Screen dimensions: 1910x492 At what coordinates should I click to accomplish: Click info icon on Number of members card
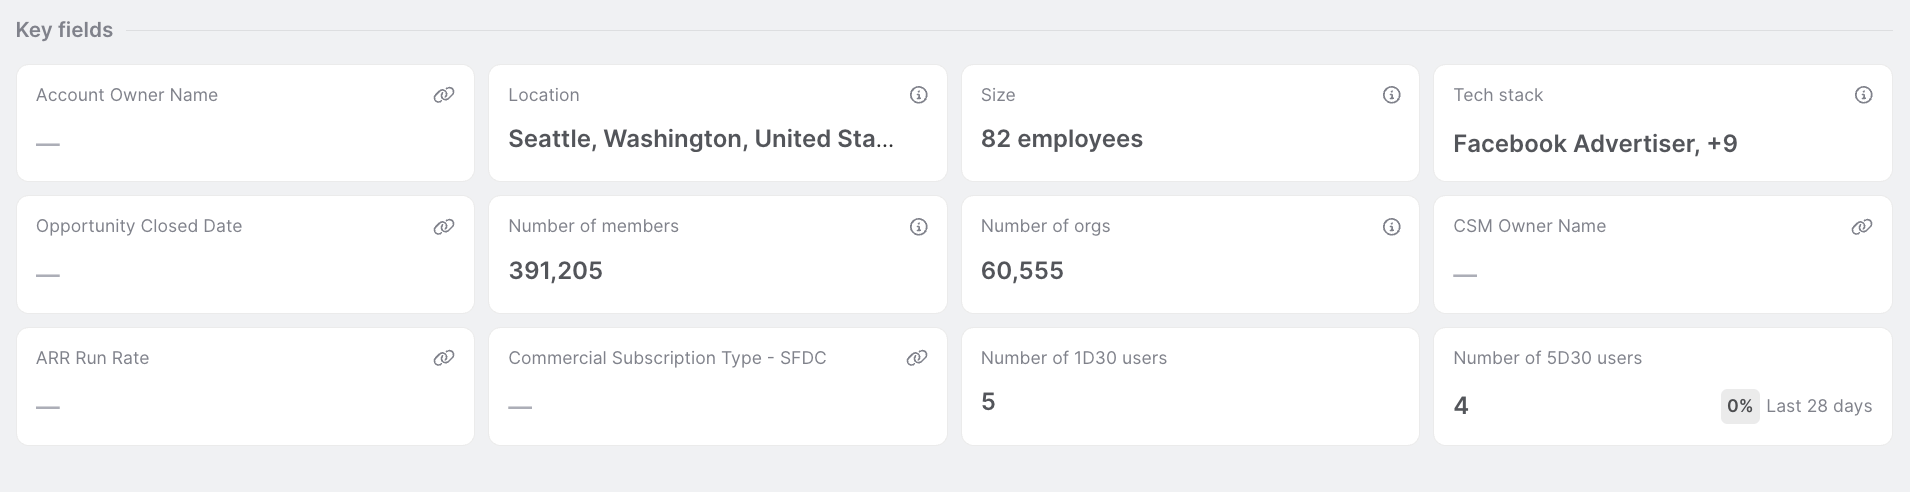pos(918,227)
